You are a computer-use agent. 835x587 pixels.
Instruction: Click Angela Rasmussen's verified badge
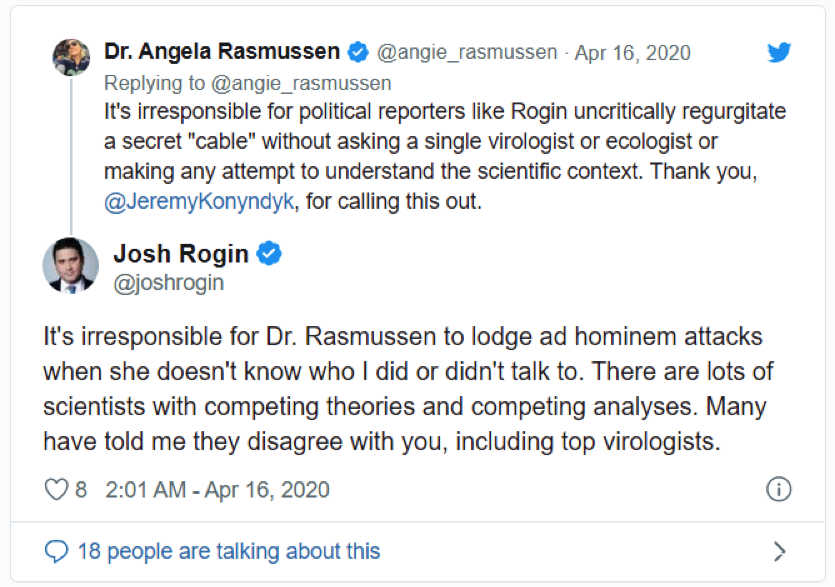359,52
